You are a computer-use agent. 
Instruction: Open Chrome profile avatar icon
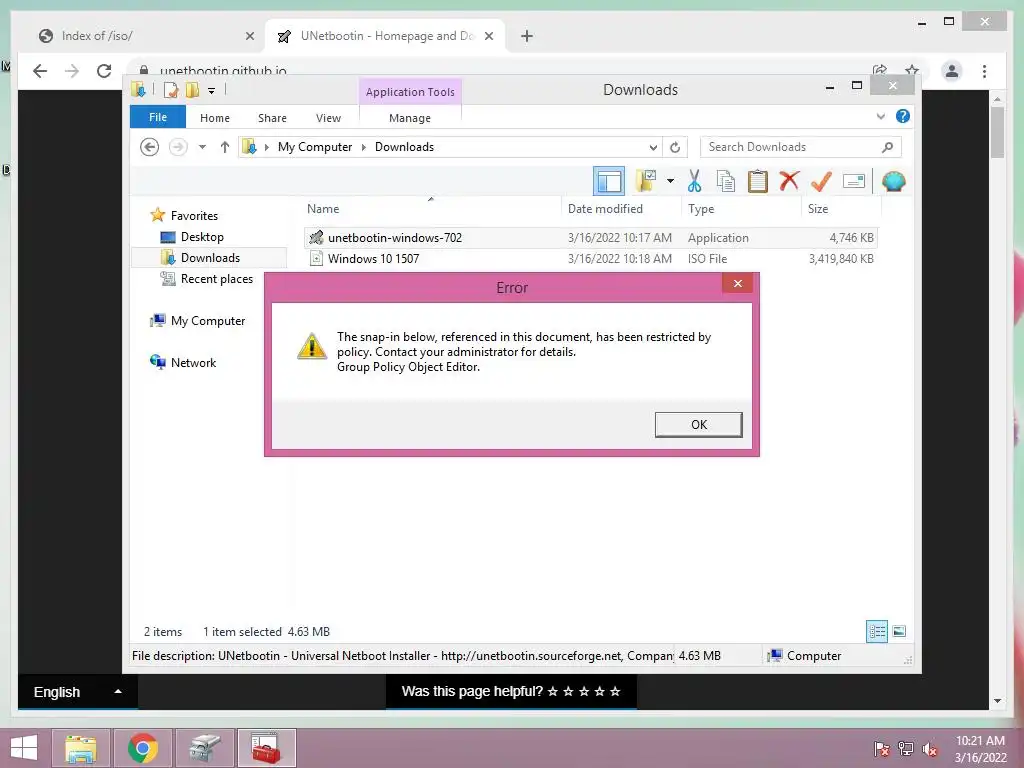[952, 71]
